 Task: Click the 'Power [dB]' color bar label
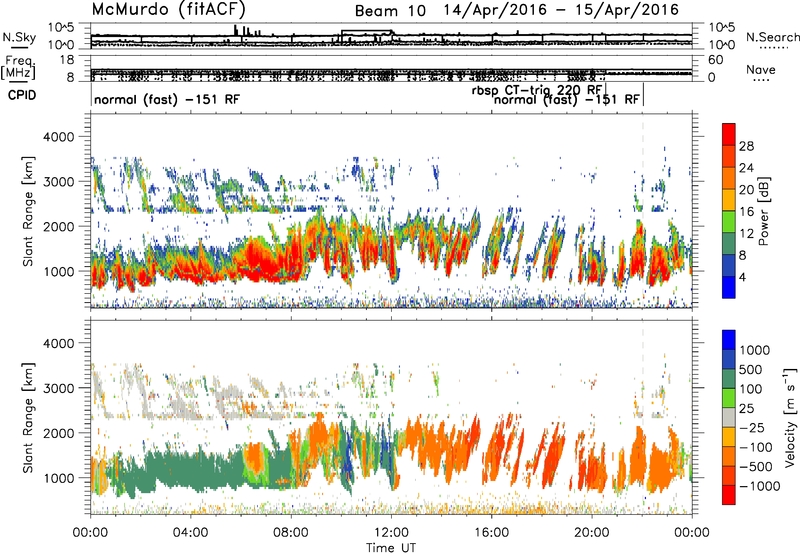pyautogui.click(x=763, y=211)
